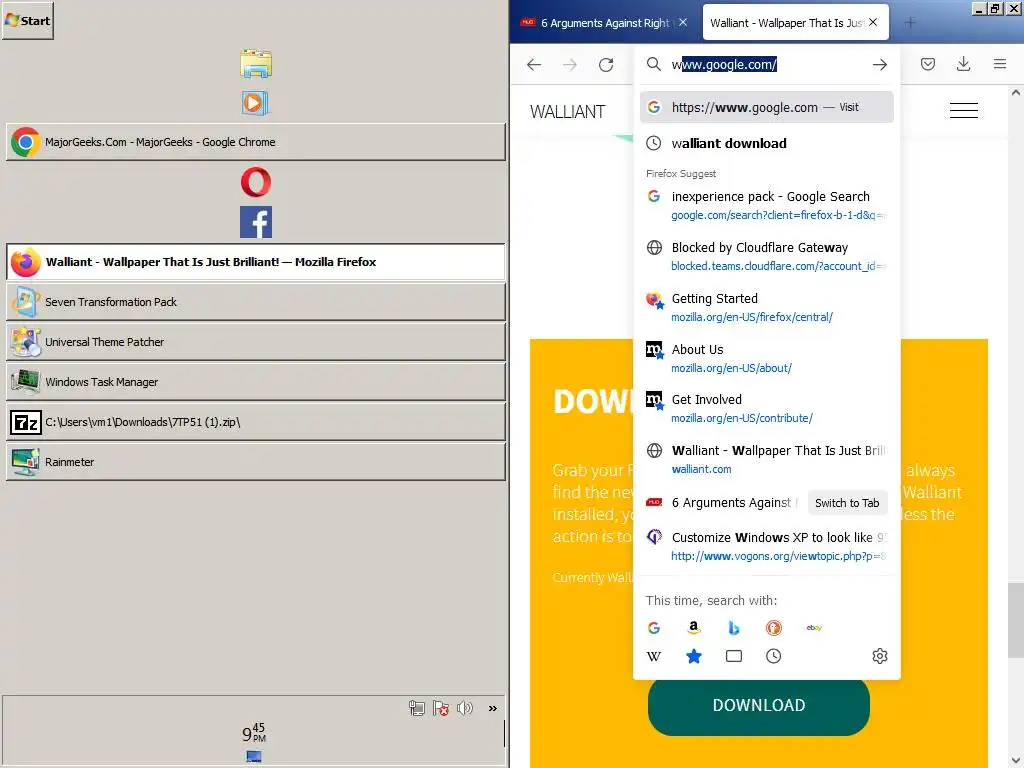The height and width of the screenshot is (768, 1024).
Task: Open the Windows Explorer folder icon
Action: pyautogui.click(x=255, y=63)
